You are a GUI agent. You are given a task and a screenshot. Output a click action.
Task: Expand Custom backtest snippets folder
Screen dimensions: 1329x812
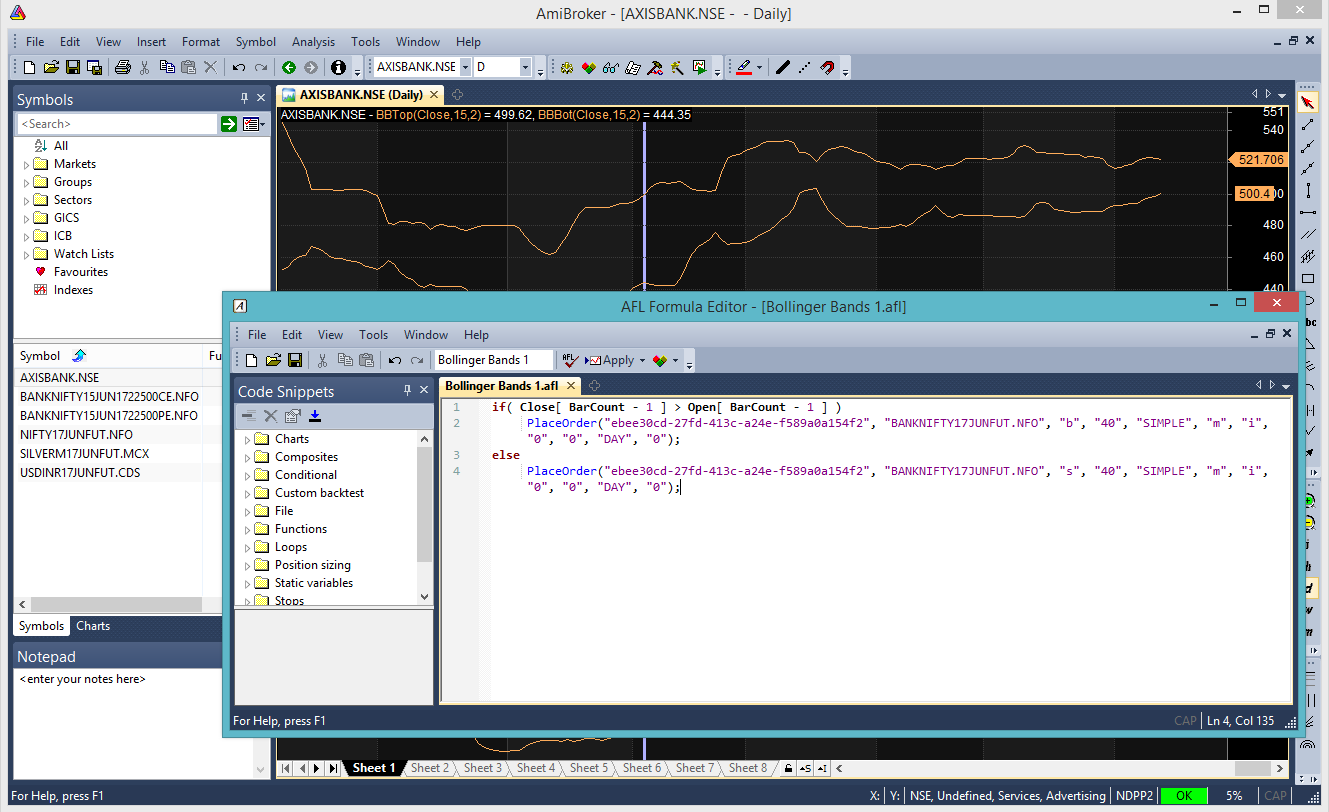click(247, 493)
